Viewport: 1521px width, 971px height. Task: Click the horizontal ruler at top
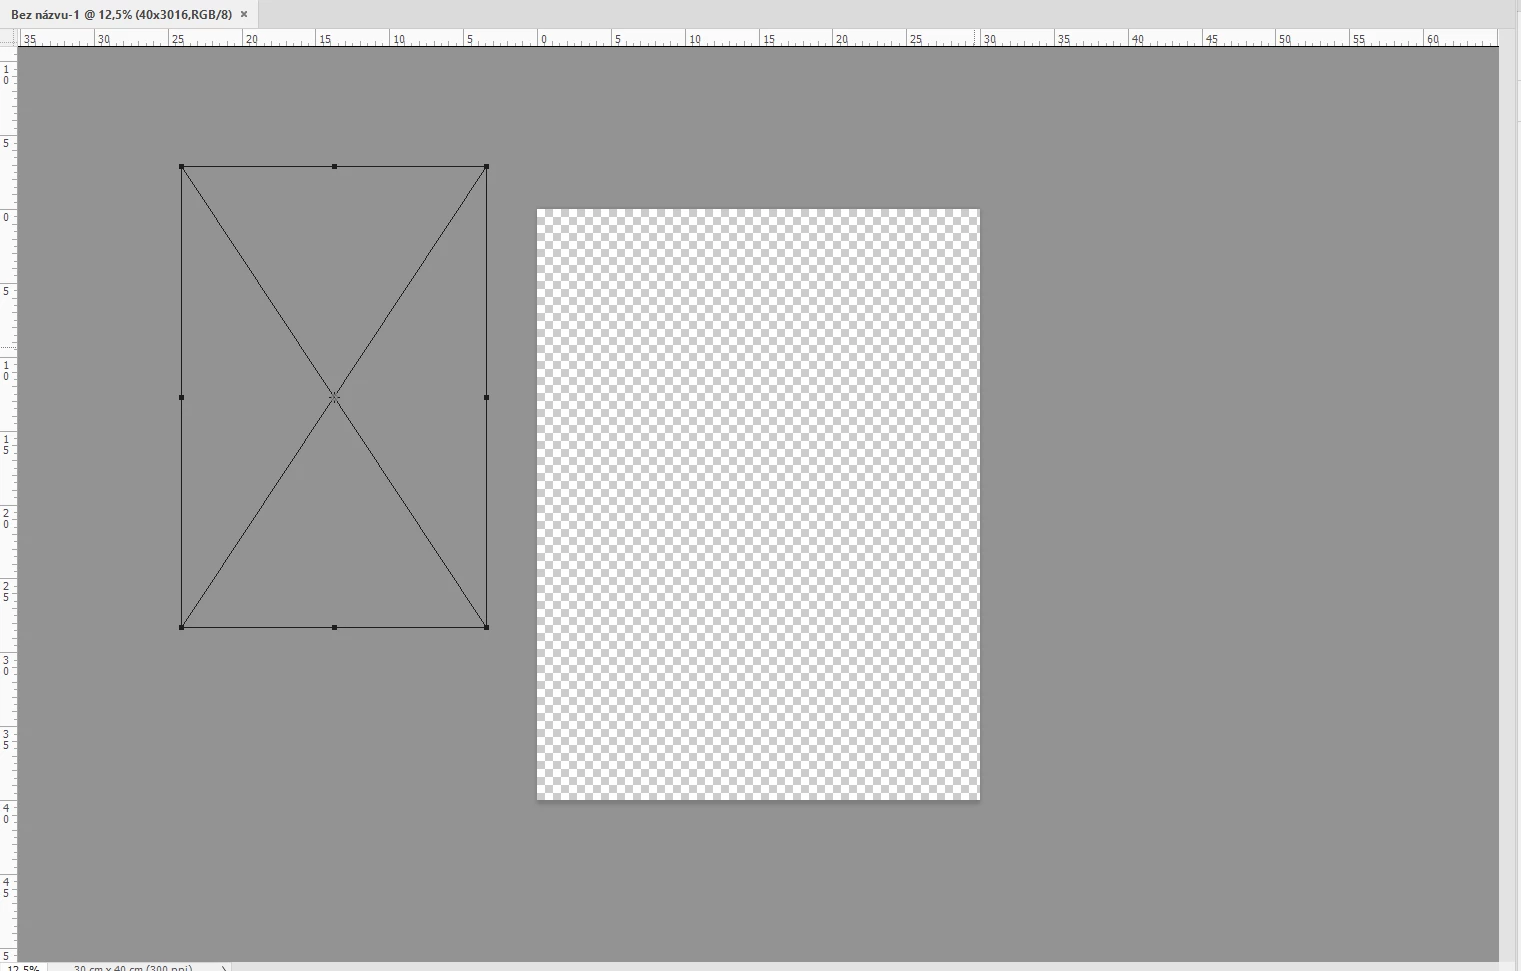[758, 37]
